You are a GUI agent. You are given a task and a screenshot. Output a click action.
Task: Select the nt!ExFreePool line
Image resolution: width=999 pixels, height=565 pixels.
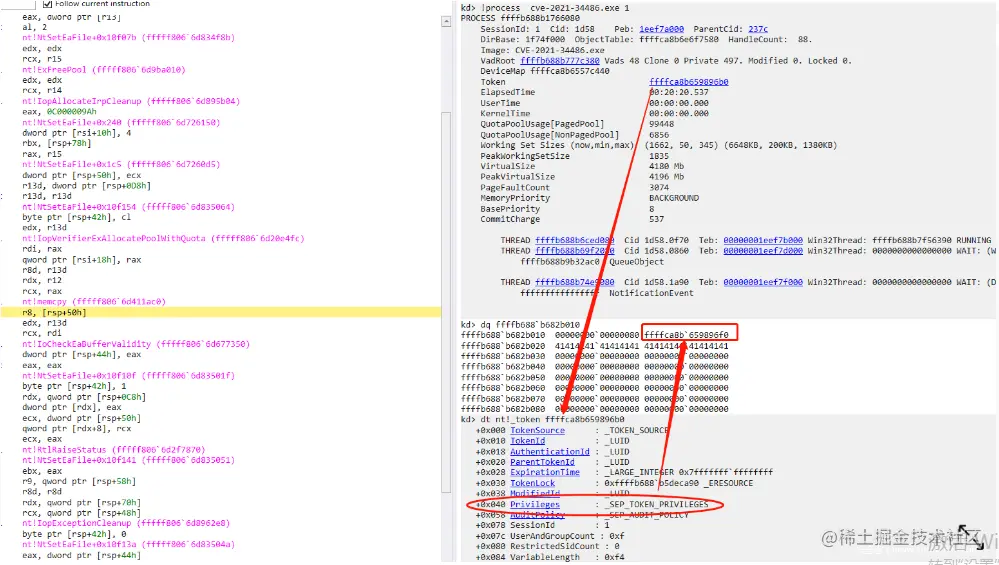pyautogui.click(x=103, y=69)
